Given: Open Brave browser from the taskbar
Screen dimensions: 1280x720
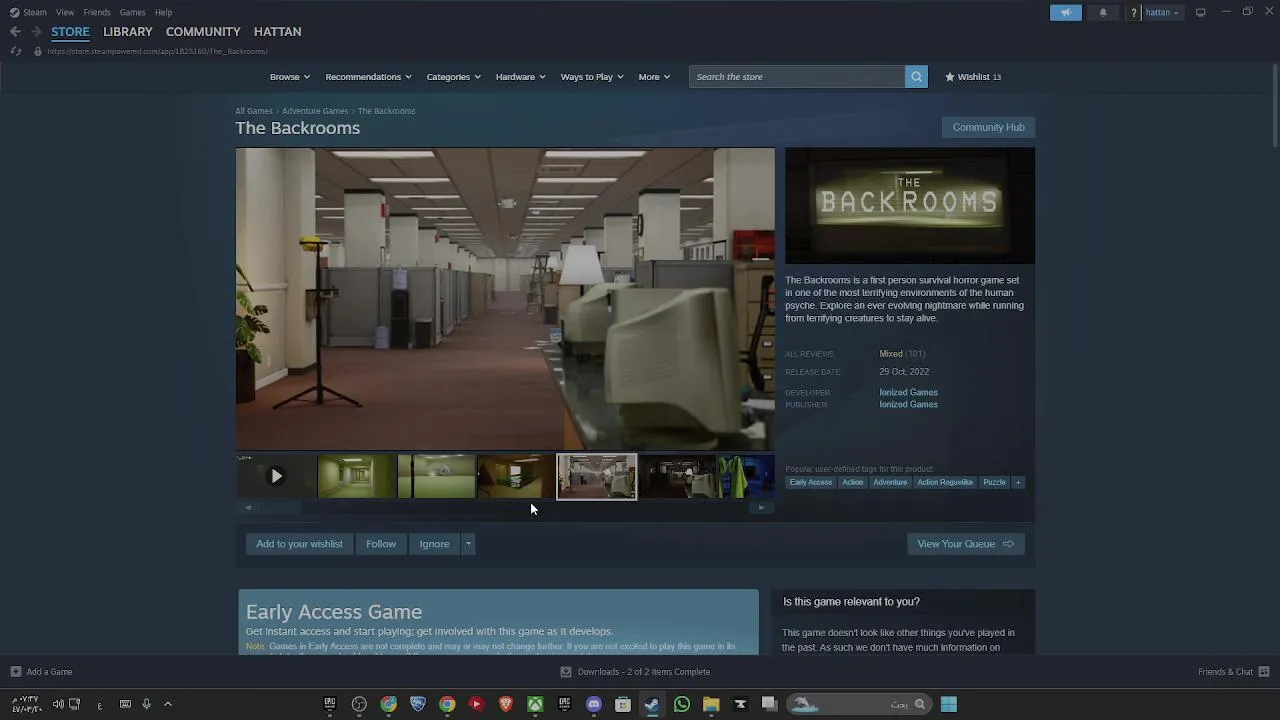Looking at the screenshot, I should pyautogui.click(x=506, y=704).
